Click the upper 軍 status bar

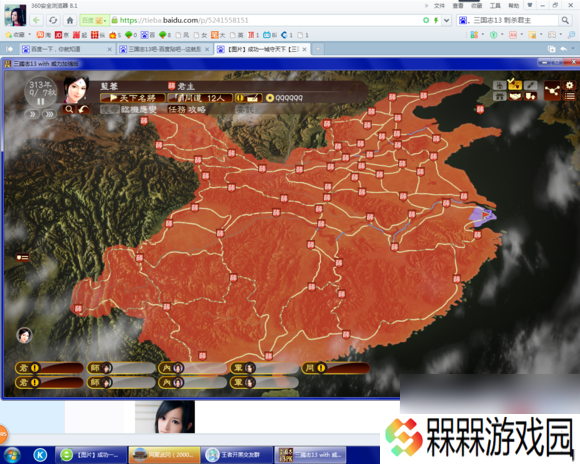264,368
